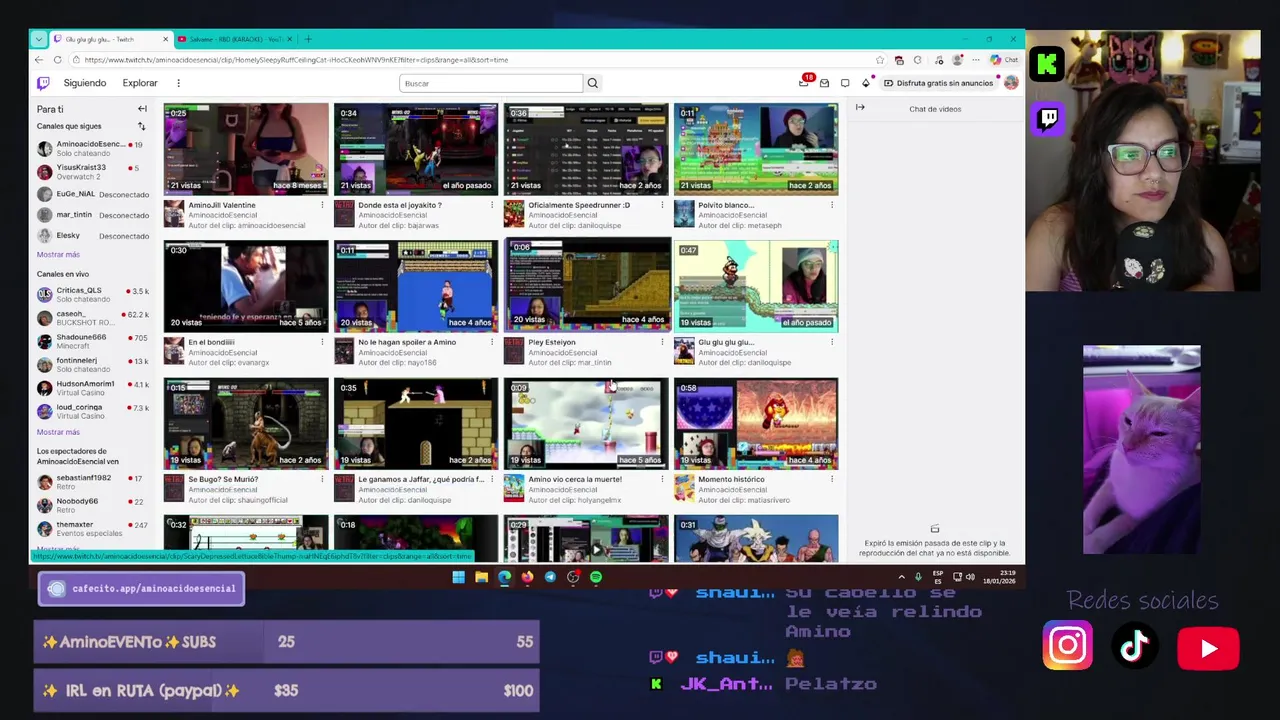Image resolution: width=1280 pixels, height=720 pixels.
Task: Bookmark this page with star icon
Action: click(880, 60)
